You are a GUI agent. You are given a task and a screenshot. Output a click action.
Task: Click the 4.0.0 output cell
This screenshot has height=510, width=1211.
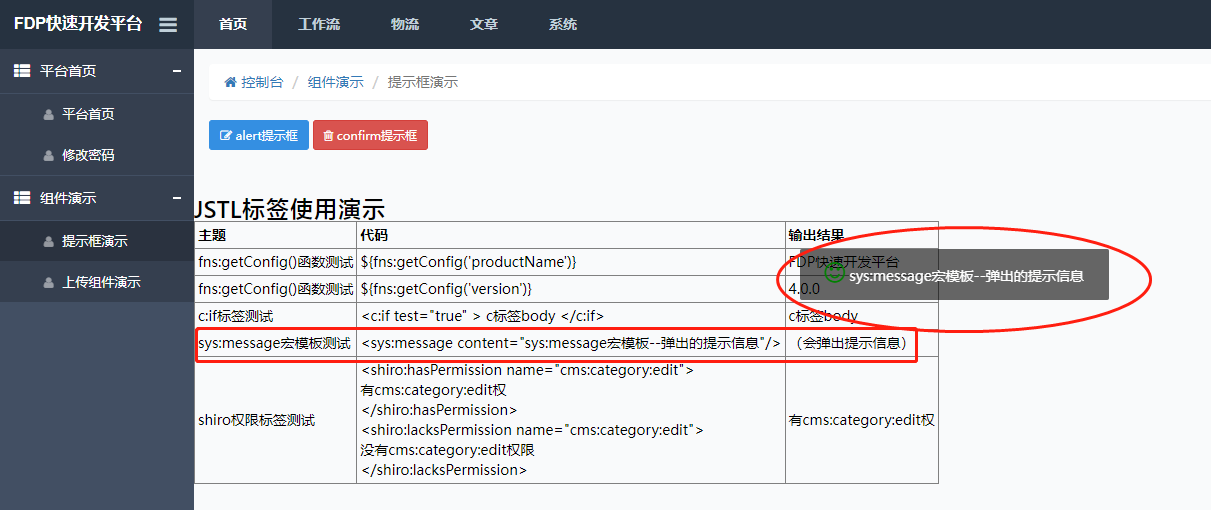pos(862,289)
